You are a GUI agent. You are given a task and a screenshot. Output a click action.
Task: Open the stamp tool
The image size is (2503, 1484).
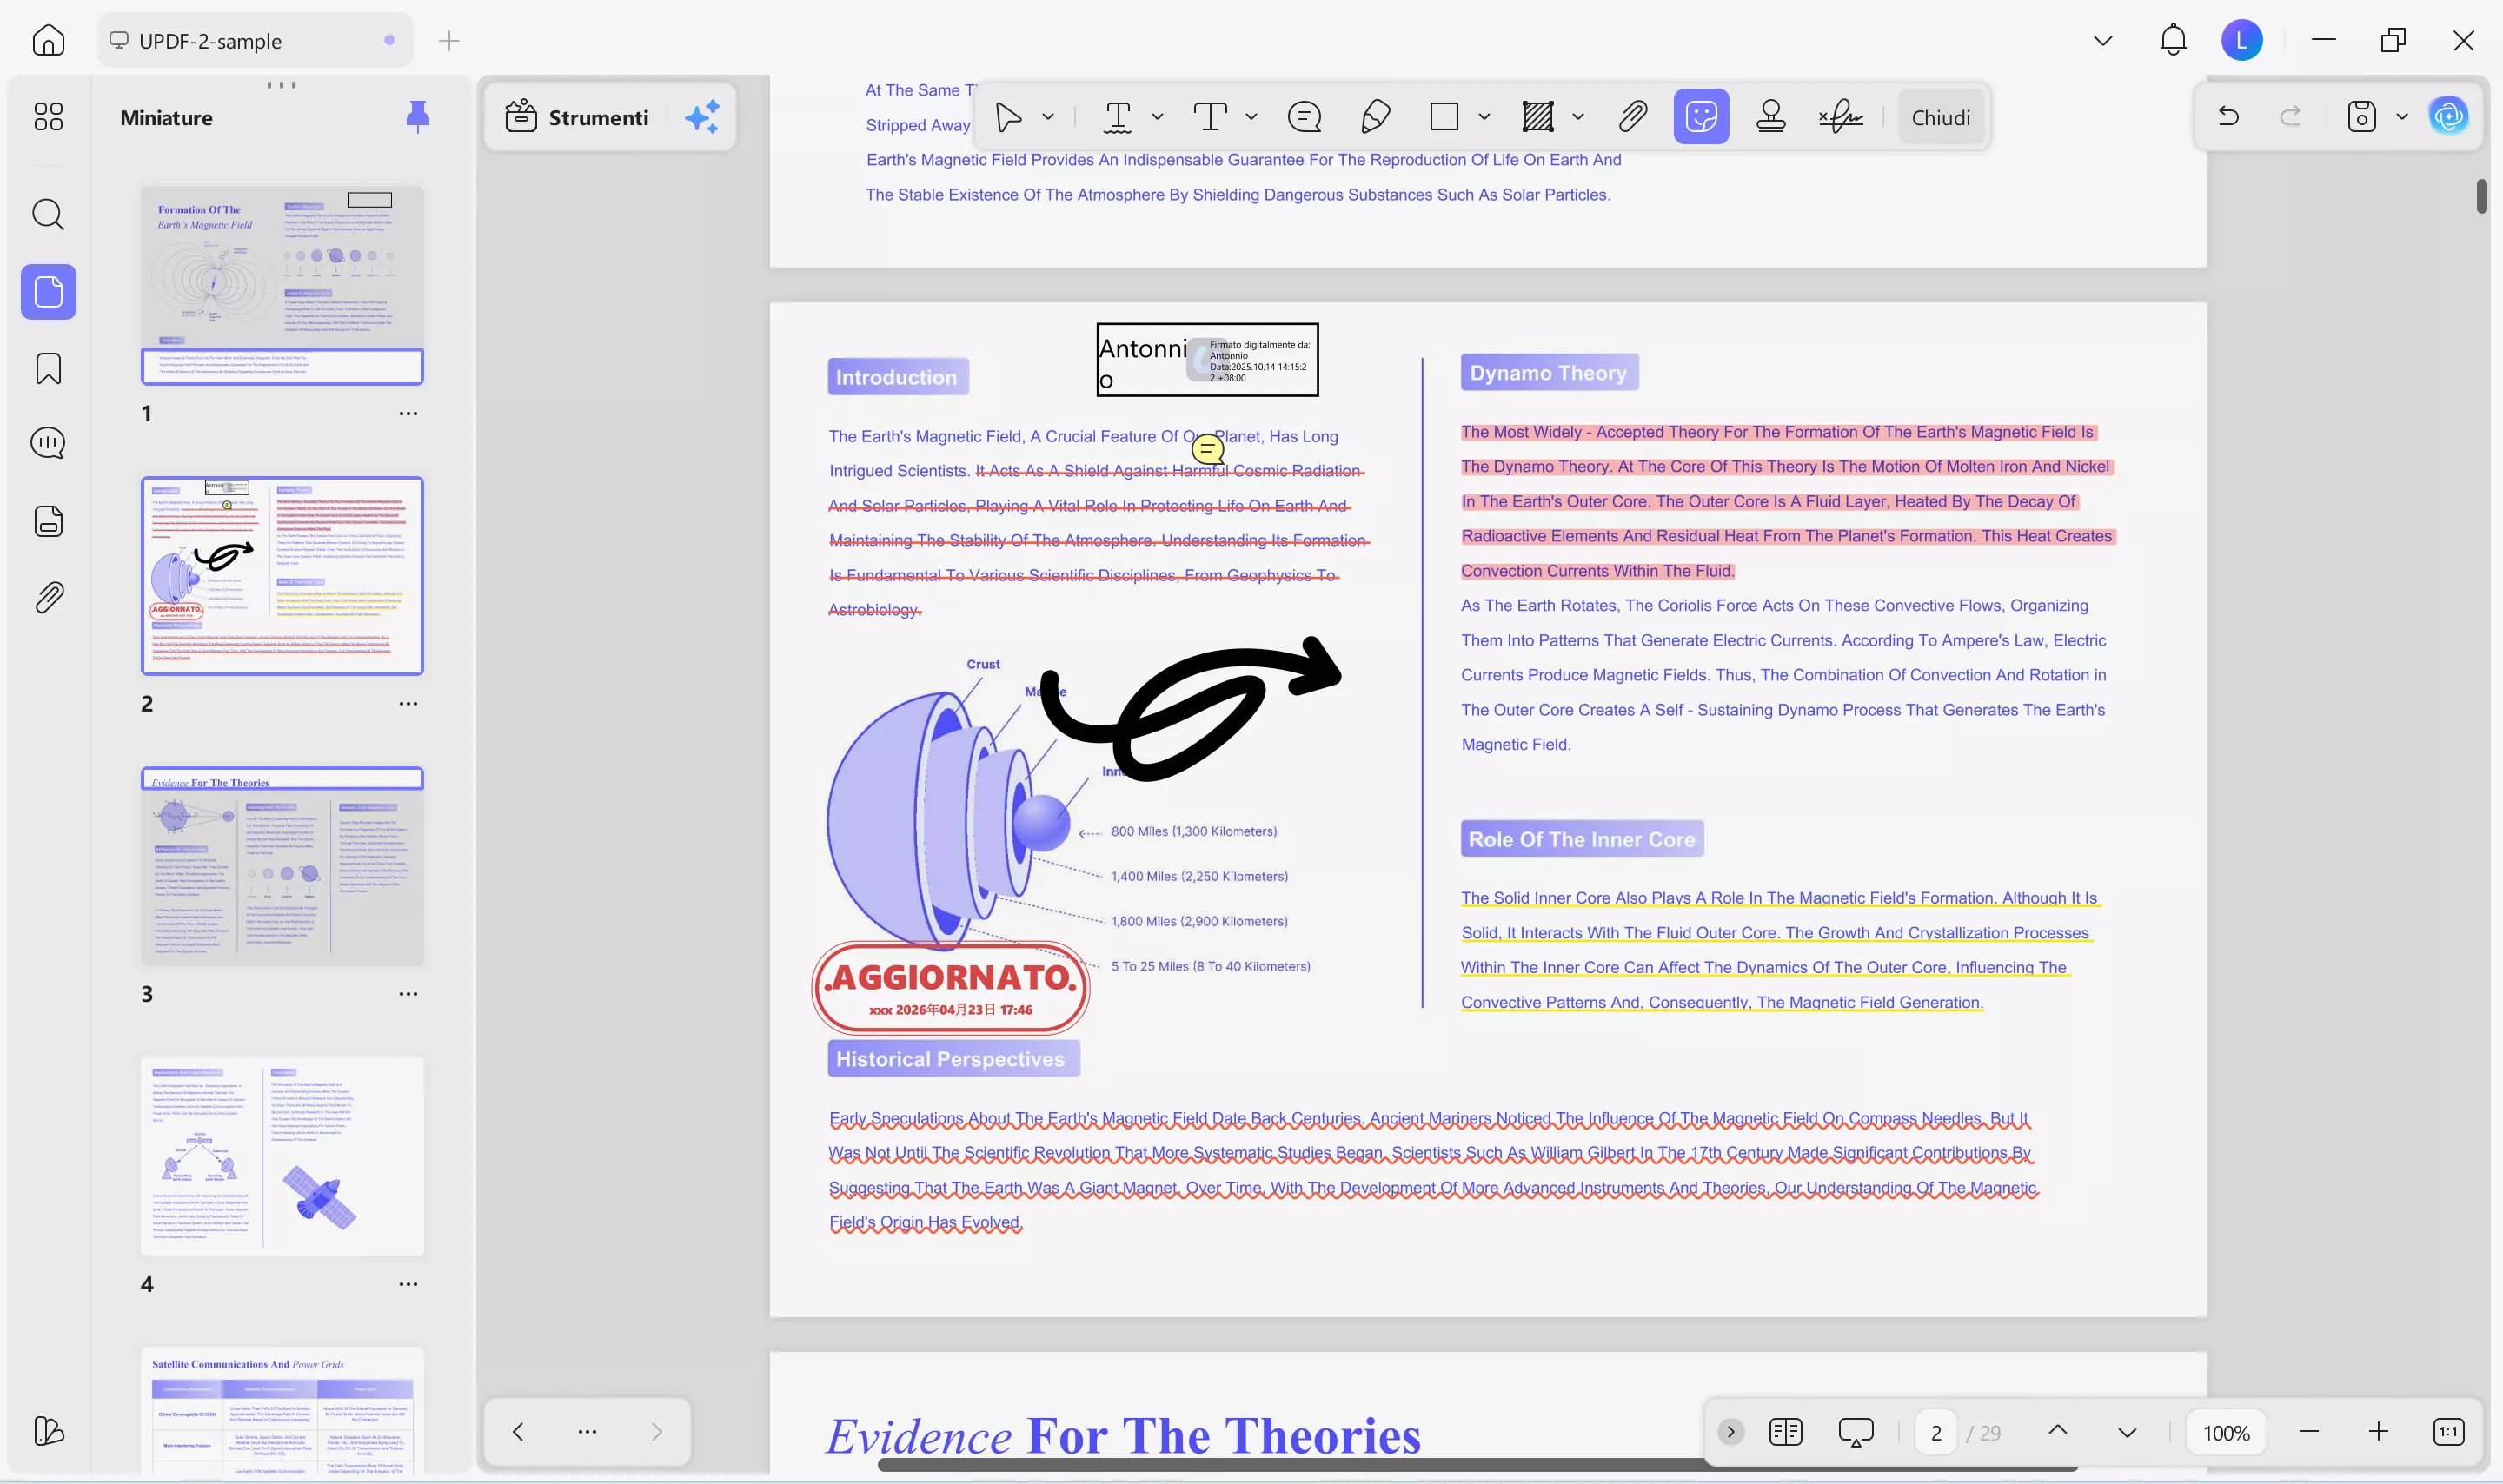tap(1771, 116)
